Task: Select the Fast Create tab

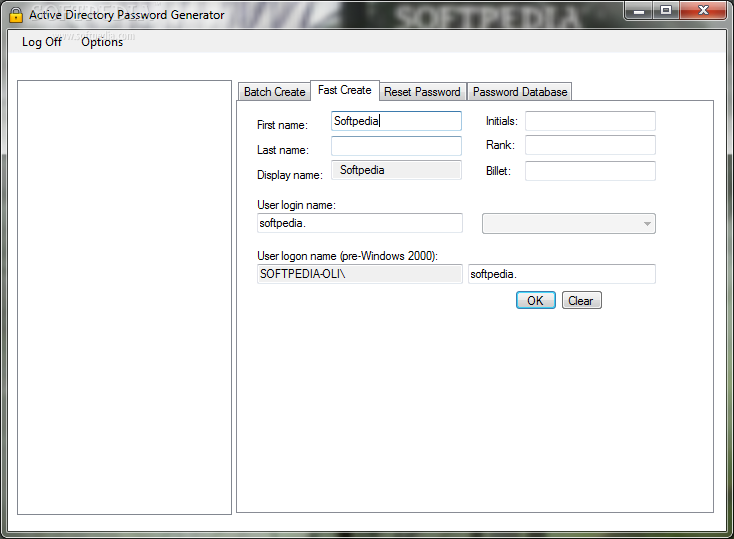Action: (x=345, y=90)
